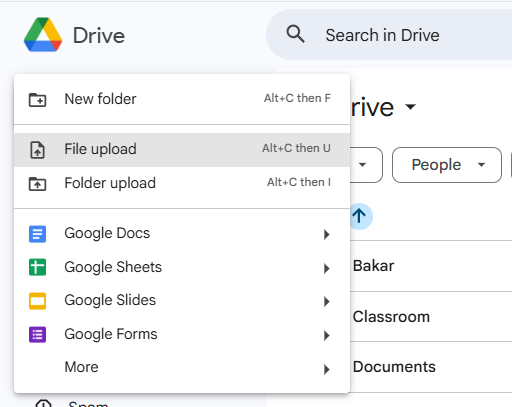Expand the Google Sheets submenu arrow
The width and height of the screenshot is (512, 407).
click(x=327, y=268)
